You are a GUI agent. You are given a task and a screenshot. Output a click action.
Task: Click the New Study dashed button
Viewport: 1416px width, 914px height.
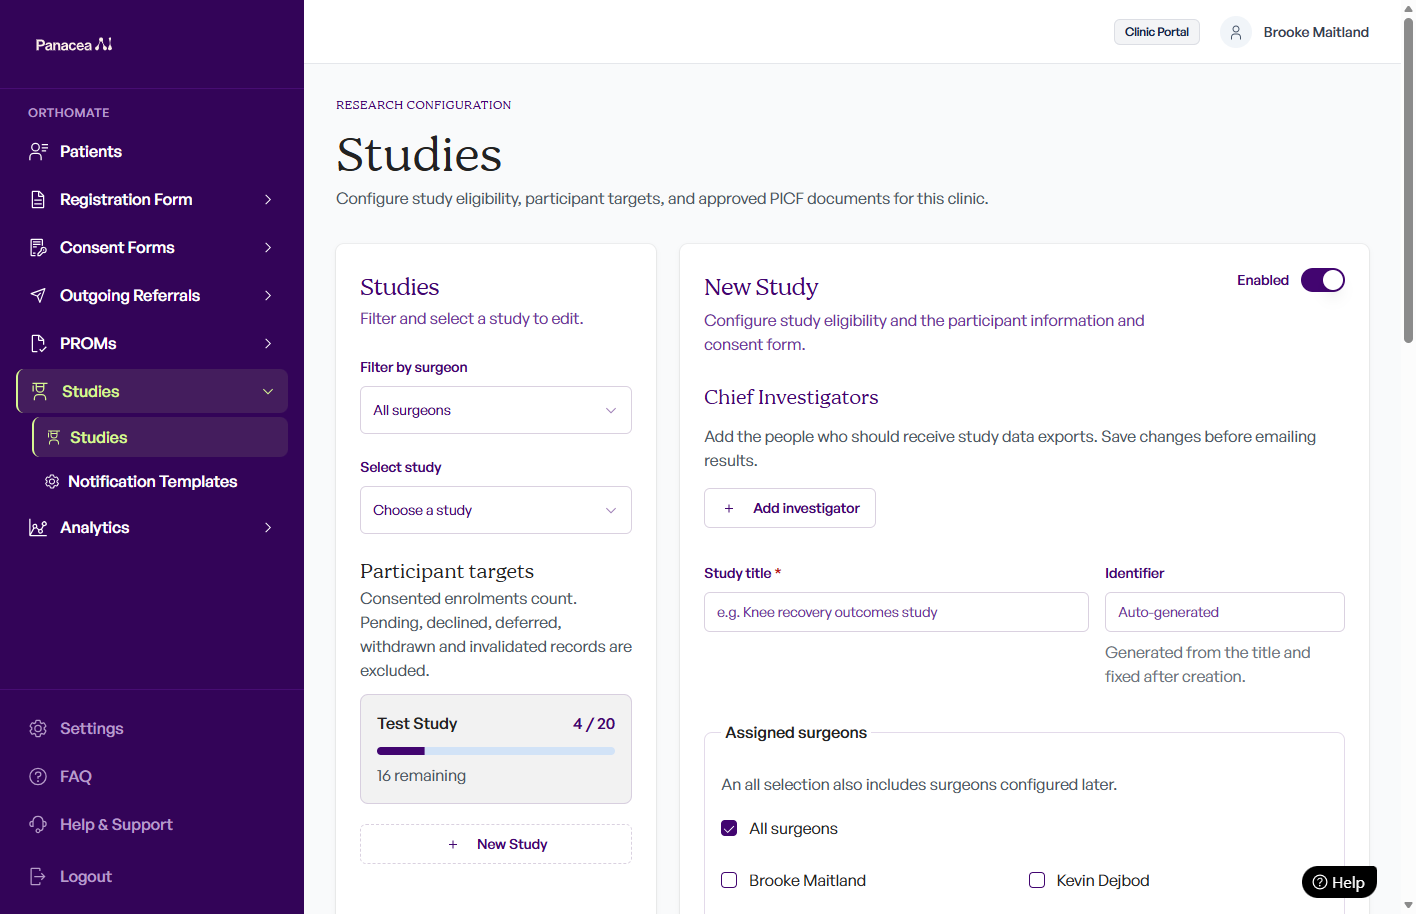coord(496,844)
